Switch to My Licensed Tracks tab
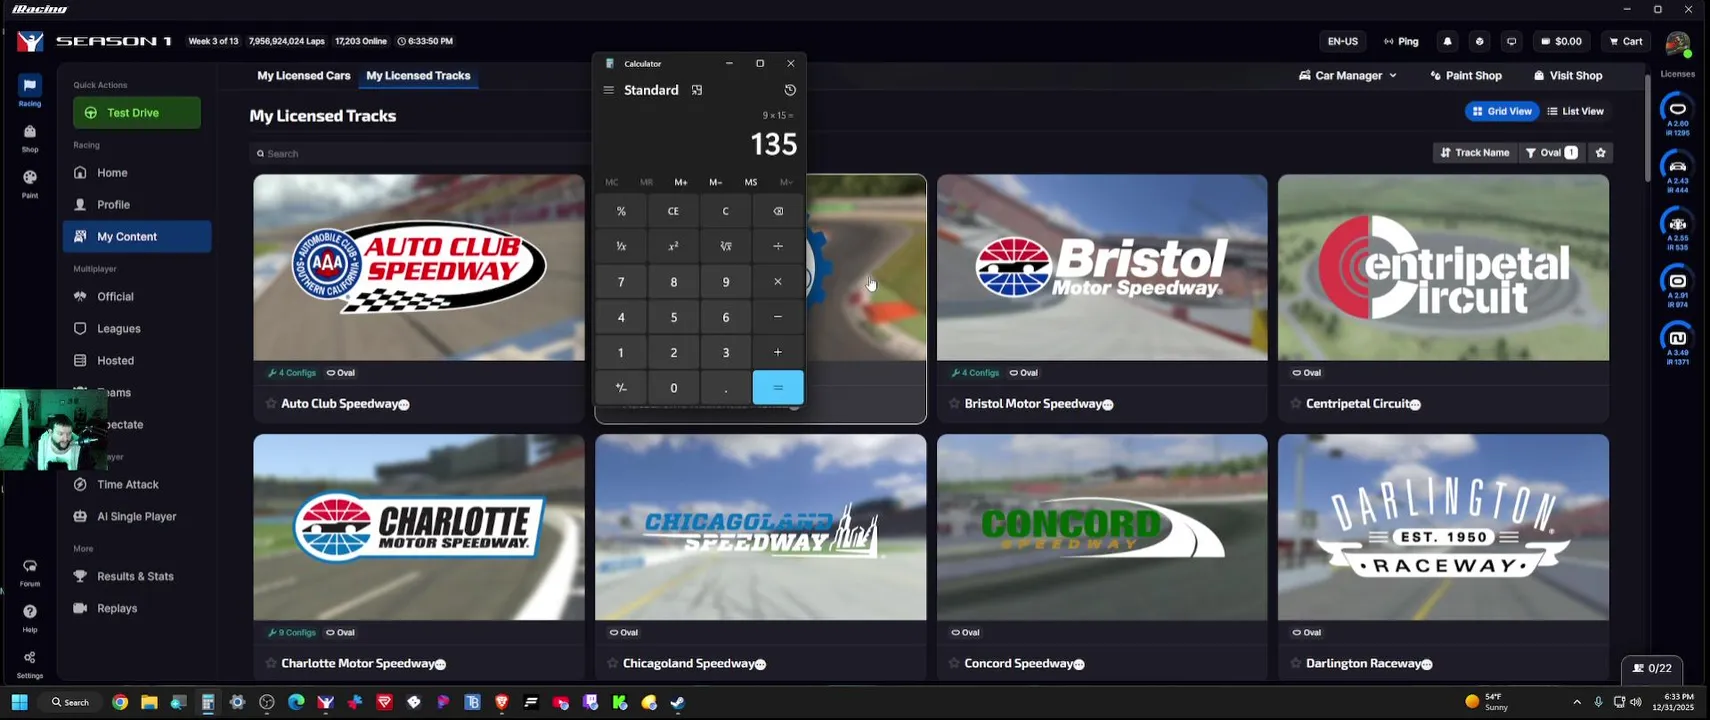Image resolution: width=1710 pixels, height=720 pixels. [418, 75]
